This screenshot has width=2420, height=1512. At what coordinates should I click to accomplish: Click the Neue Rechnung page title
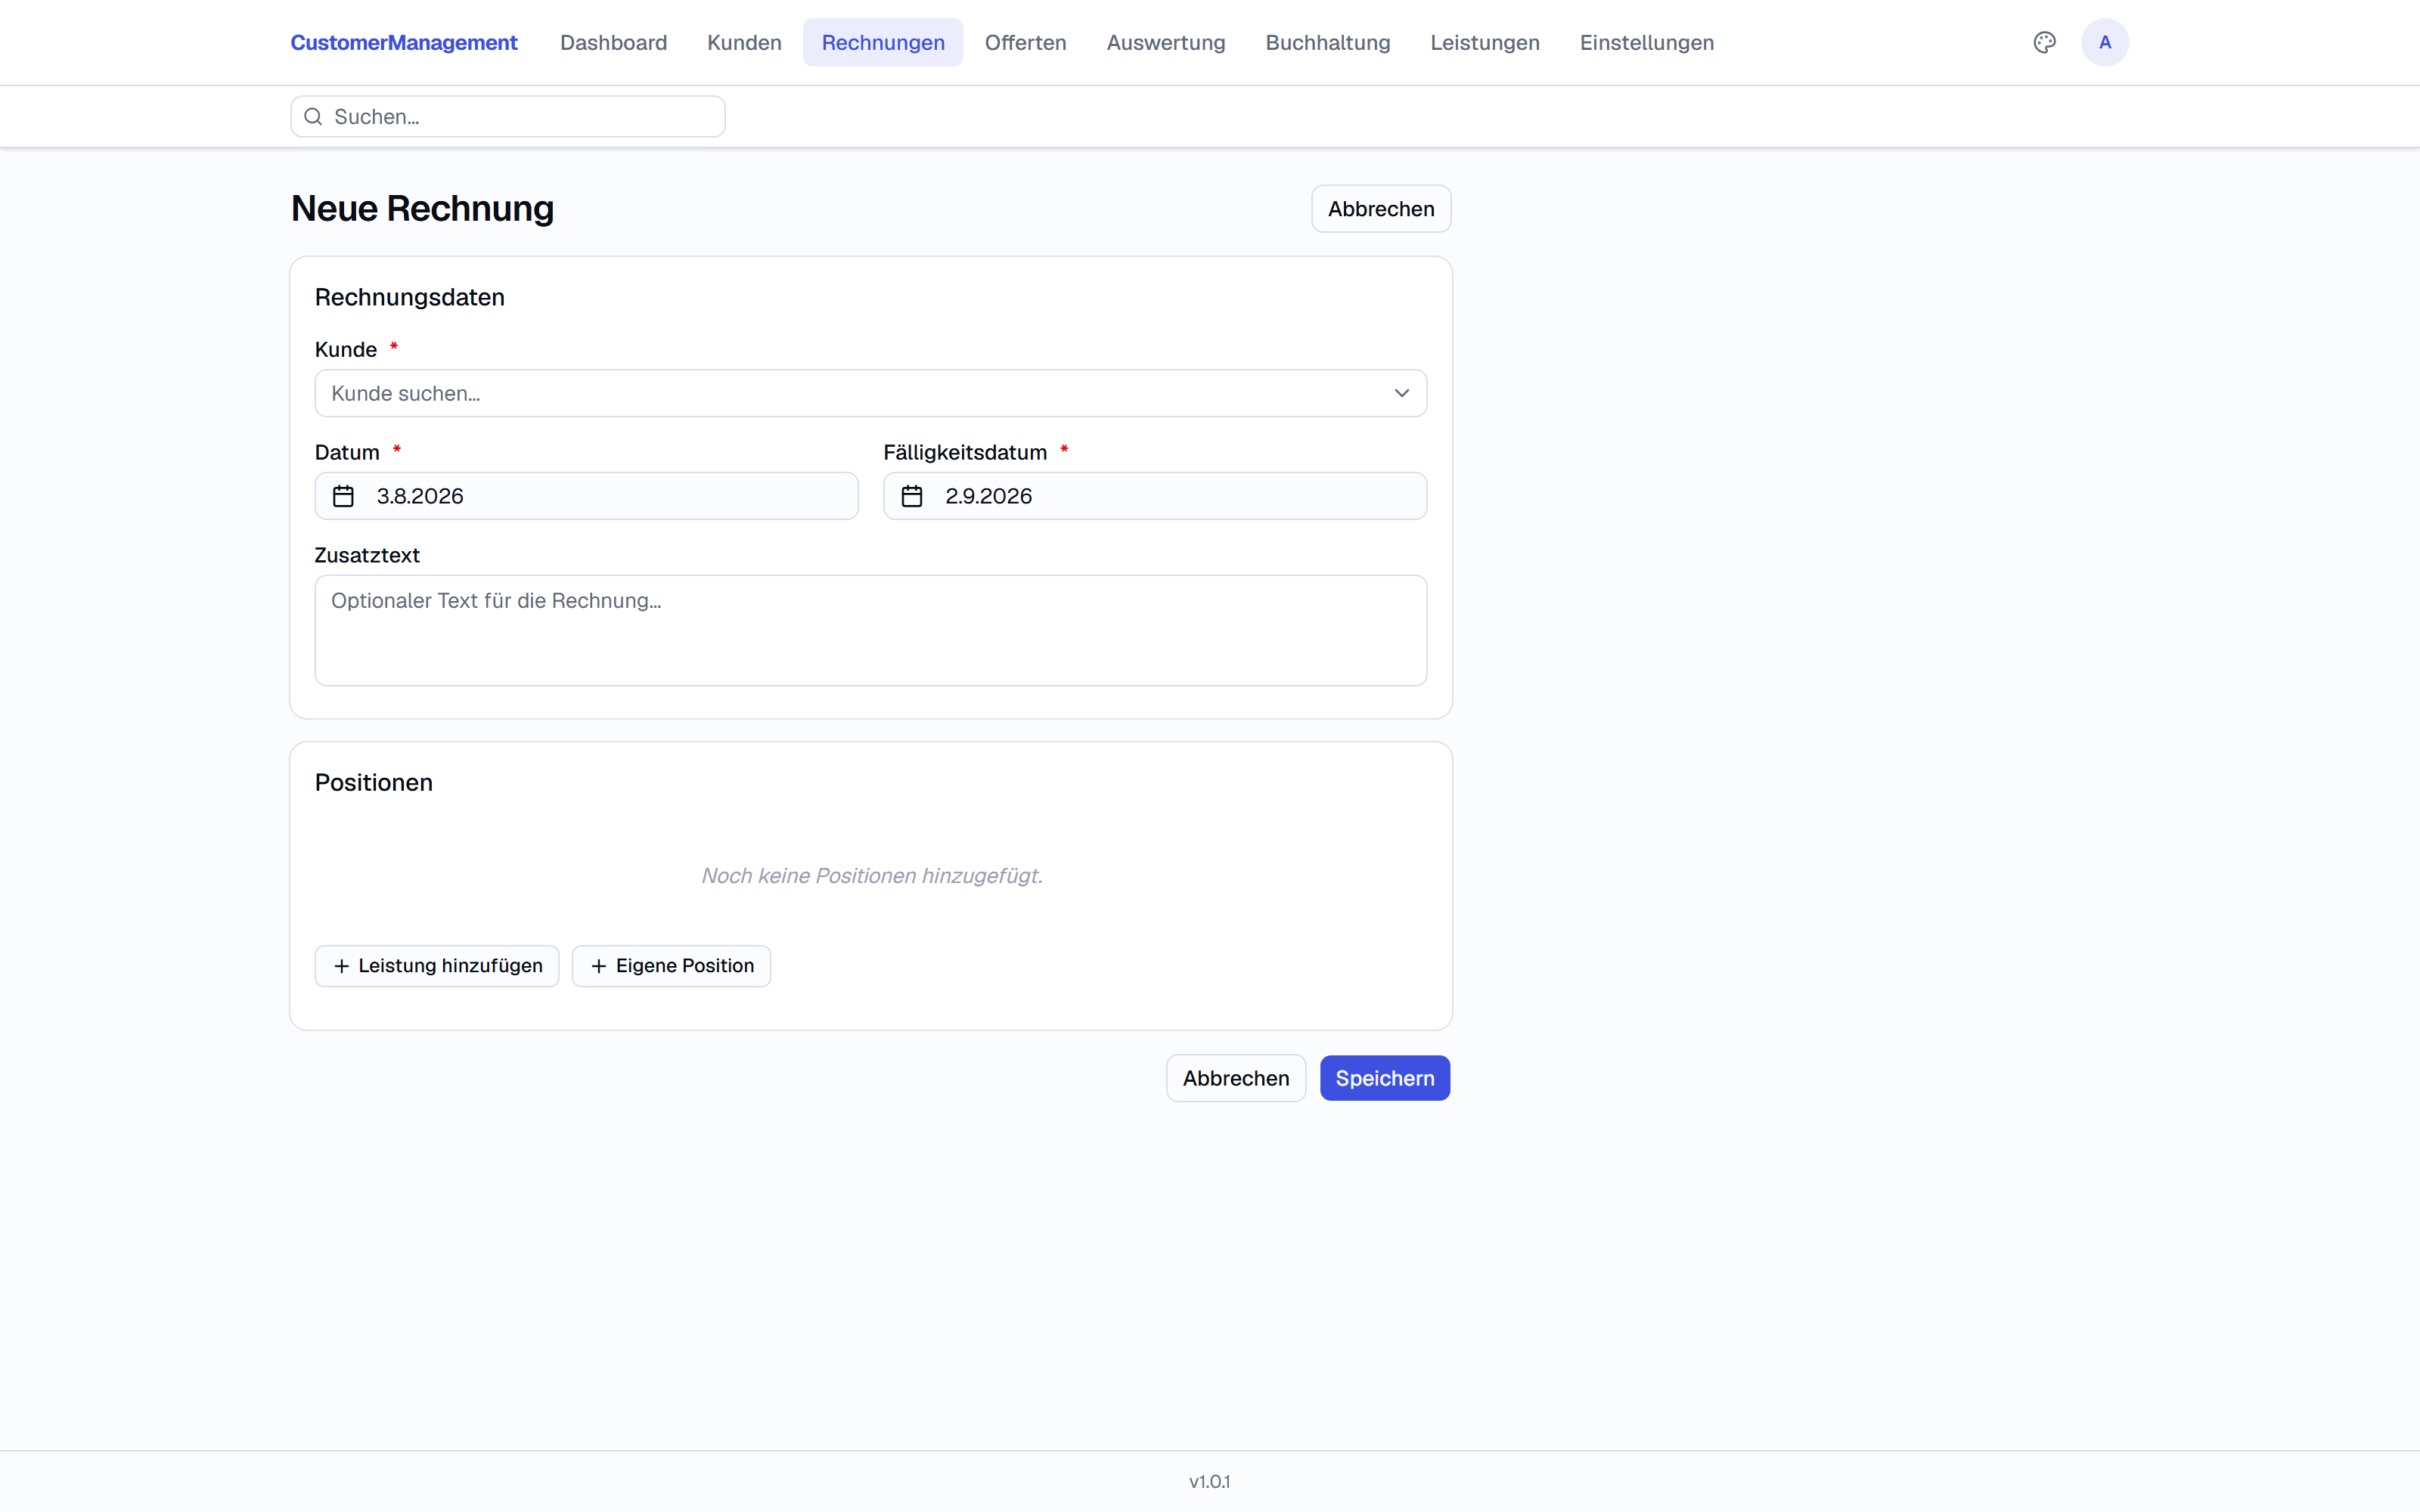tap(422, 208)
